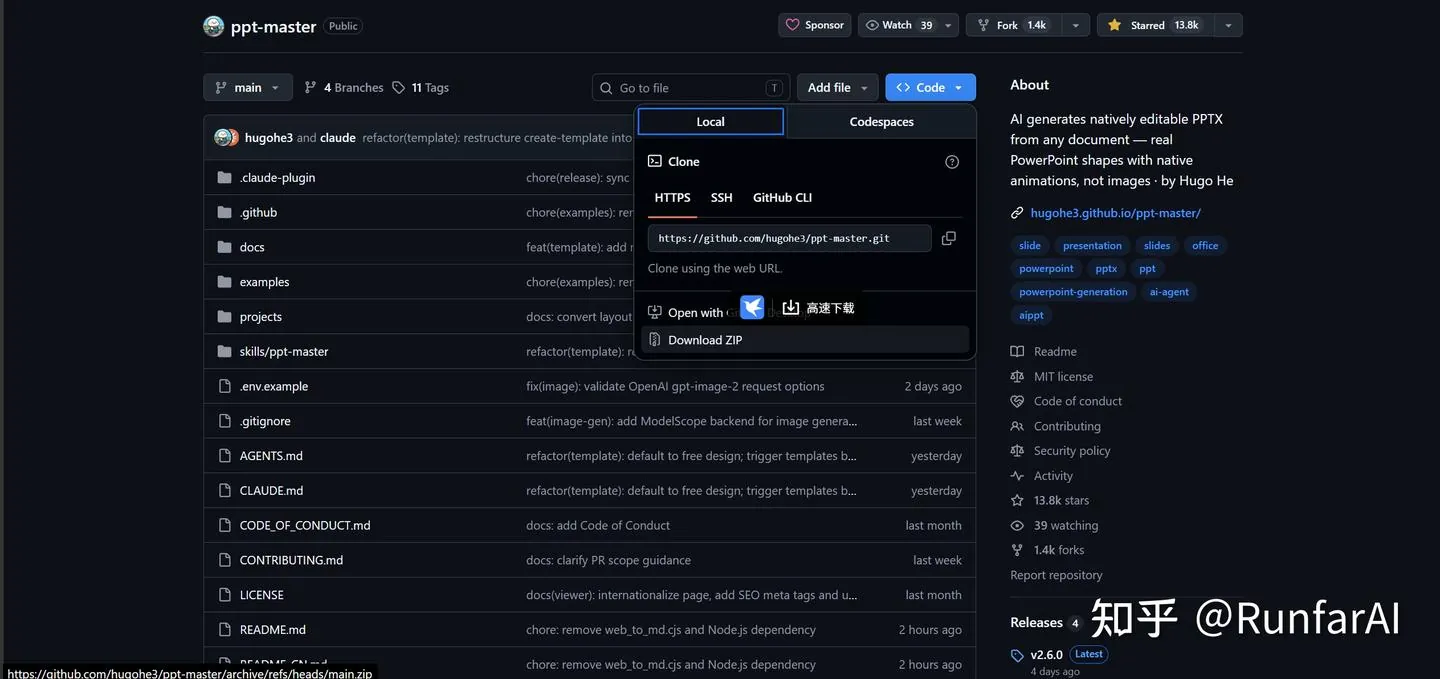Open the CONTRIBUTING.md file
The width and height of the screenshot is (1440, 679).
[x=291, y=561]
